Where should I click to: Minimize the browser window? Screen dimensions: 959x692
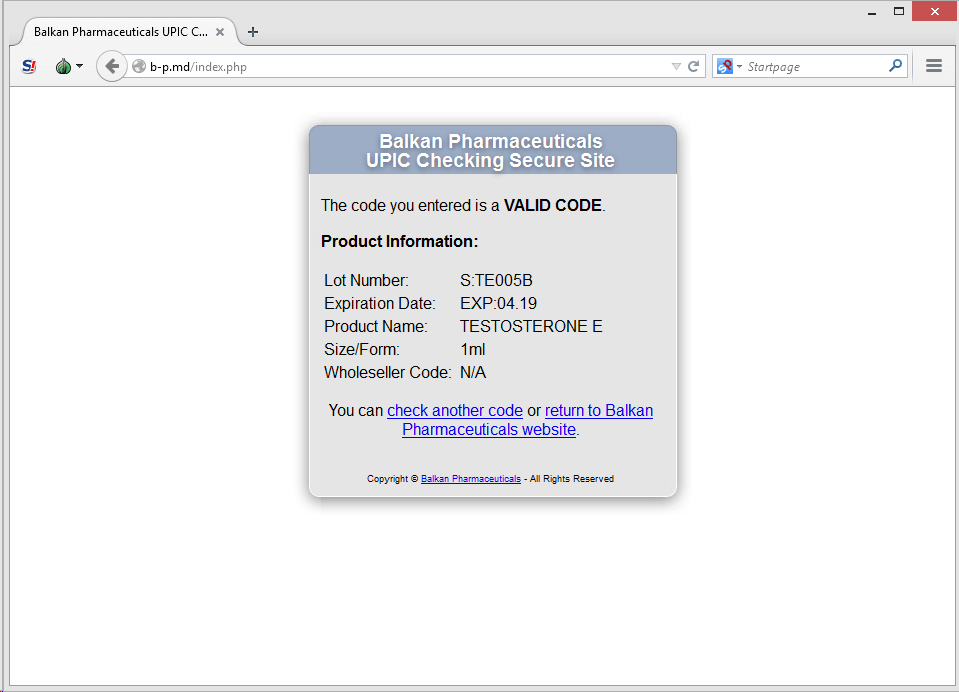[x=872, y=12]
